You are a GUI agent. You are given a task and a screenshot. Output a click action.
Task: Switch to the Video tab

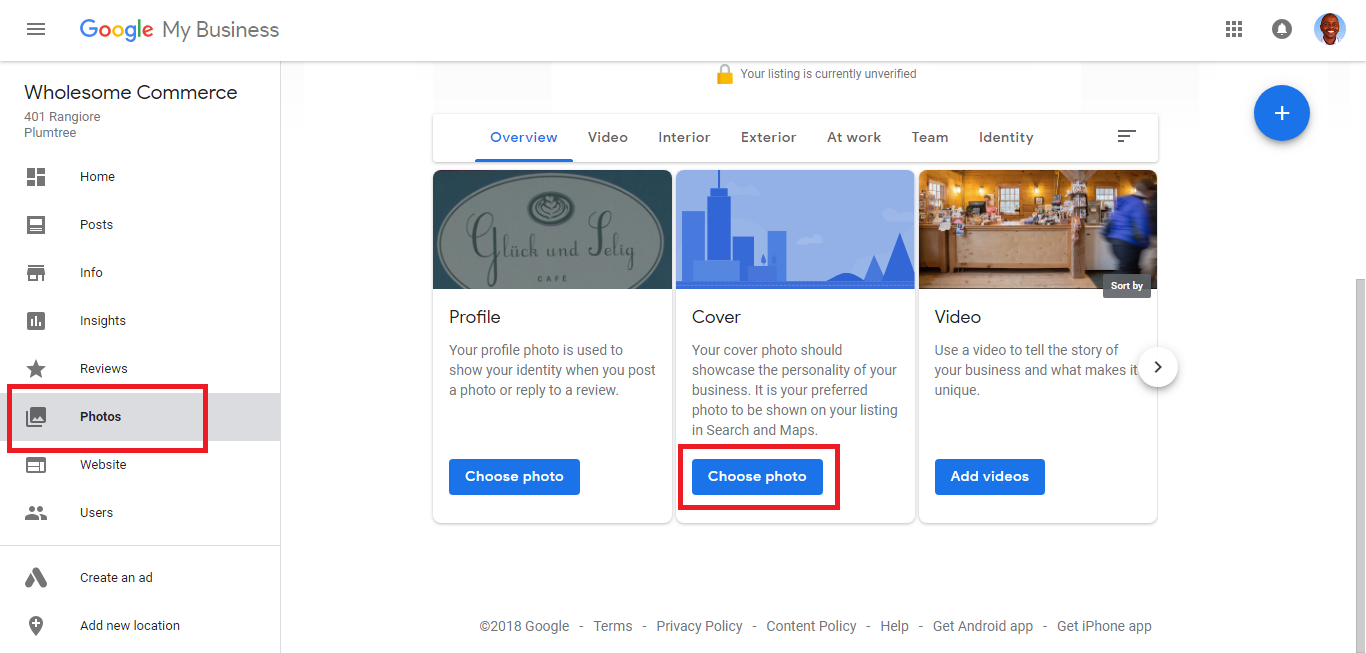[x=608, y=137]
